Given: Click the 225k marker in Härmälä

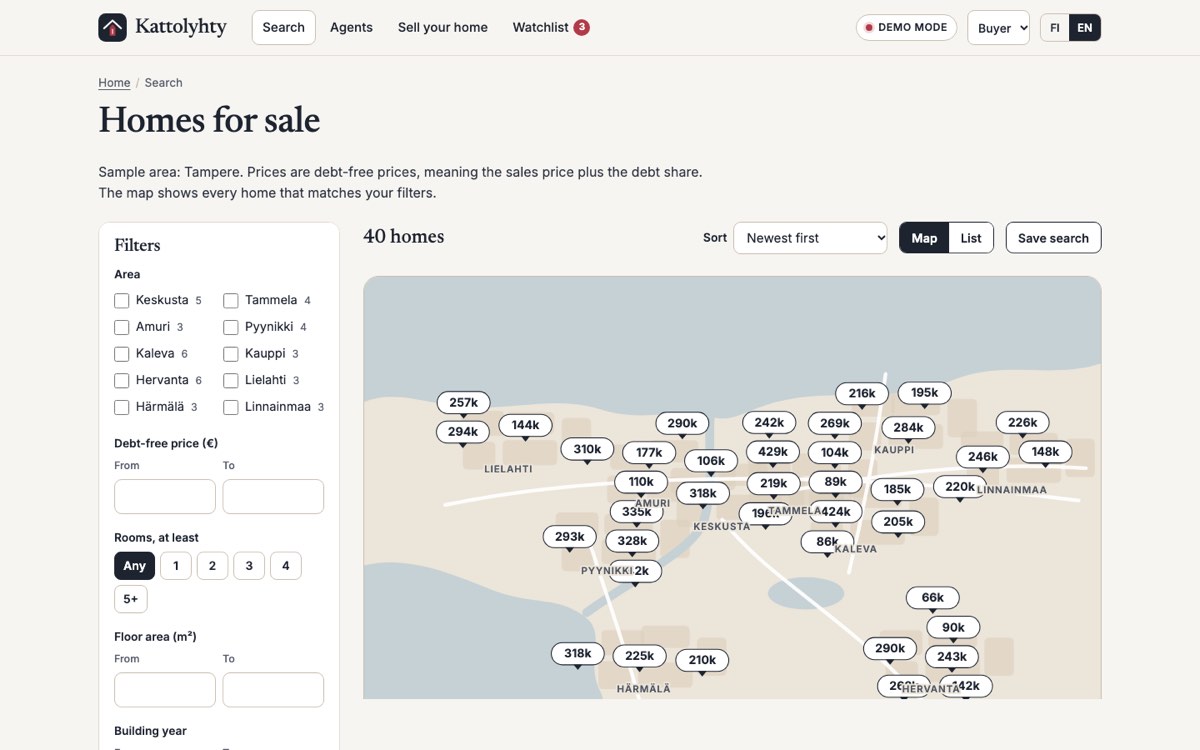Looking at the screenshot, I should coord(639,656).
